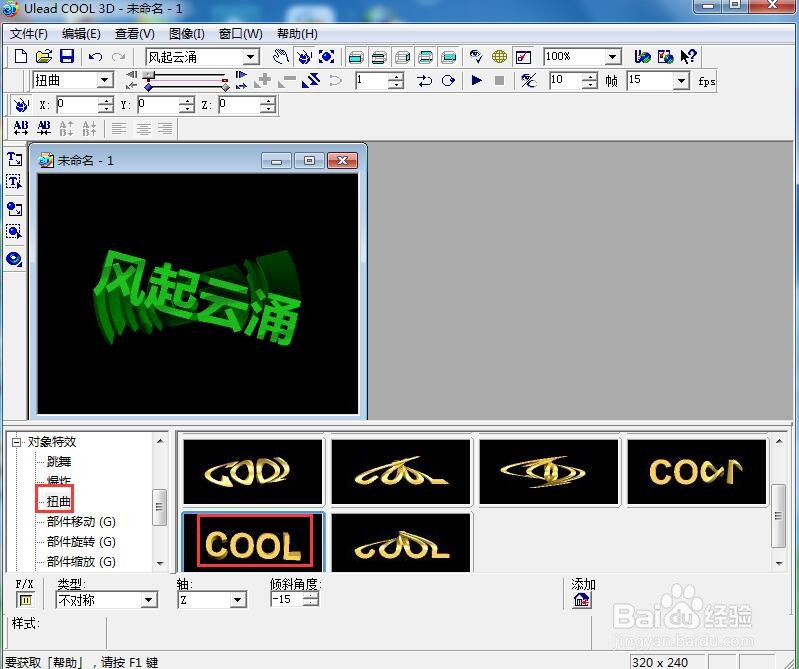Toggle the front face display icon
Image resolution: width=799 pixels, height=669 pixels.
(356, 57)
